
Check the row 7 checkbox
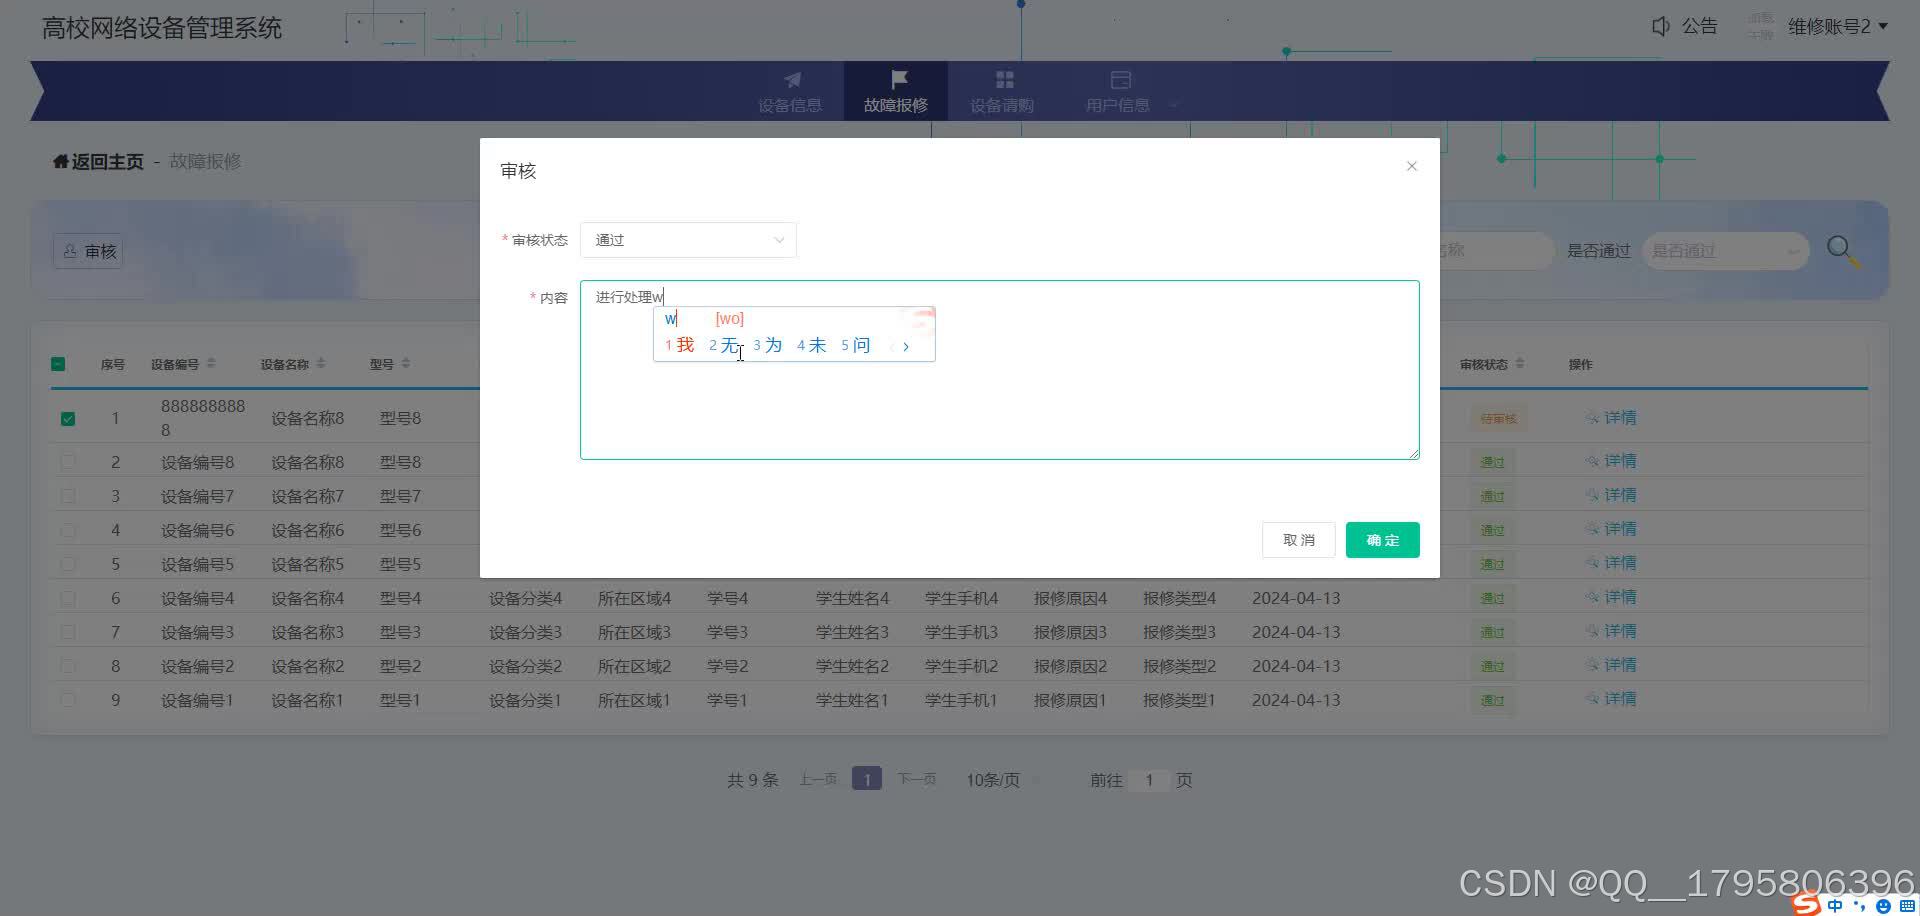coord(68,632)
